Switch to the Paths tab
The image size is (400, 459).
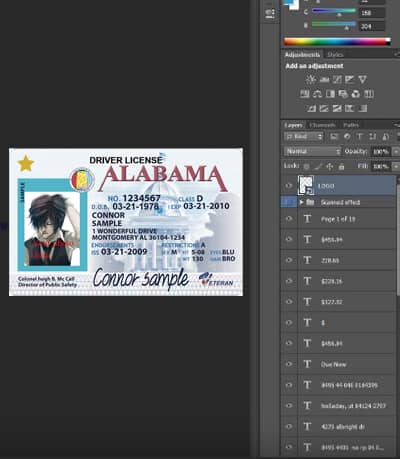351,125
